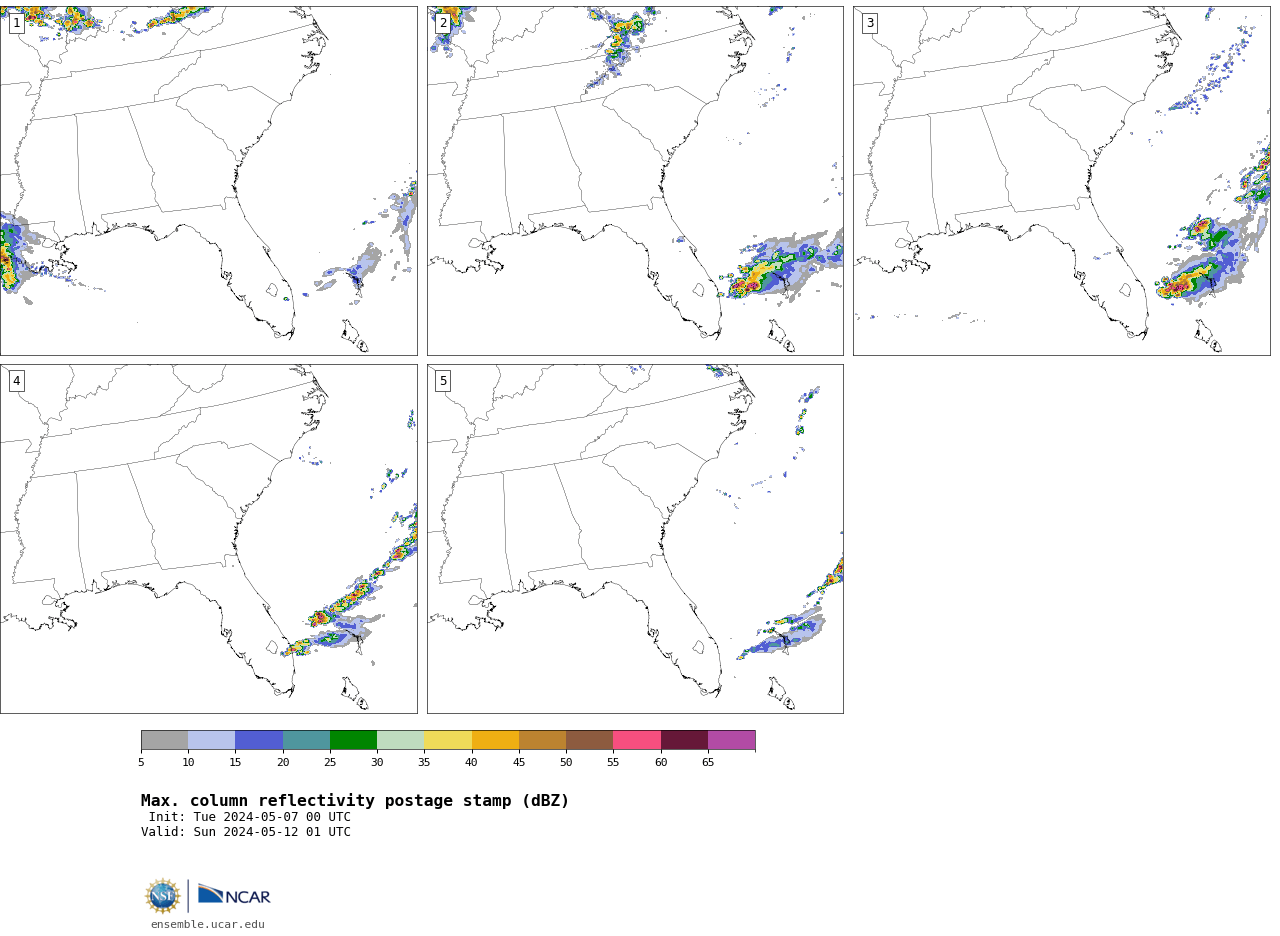The image size is (1280, 936).
Task: Click the pink 55-60 dBZ swatch
Action: 637,740
